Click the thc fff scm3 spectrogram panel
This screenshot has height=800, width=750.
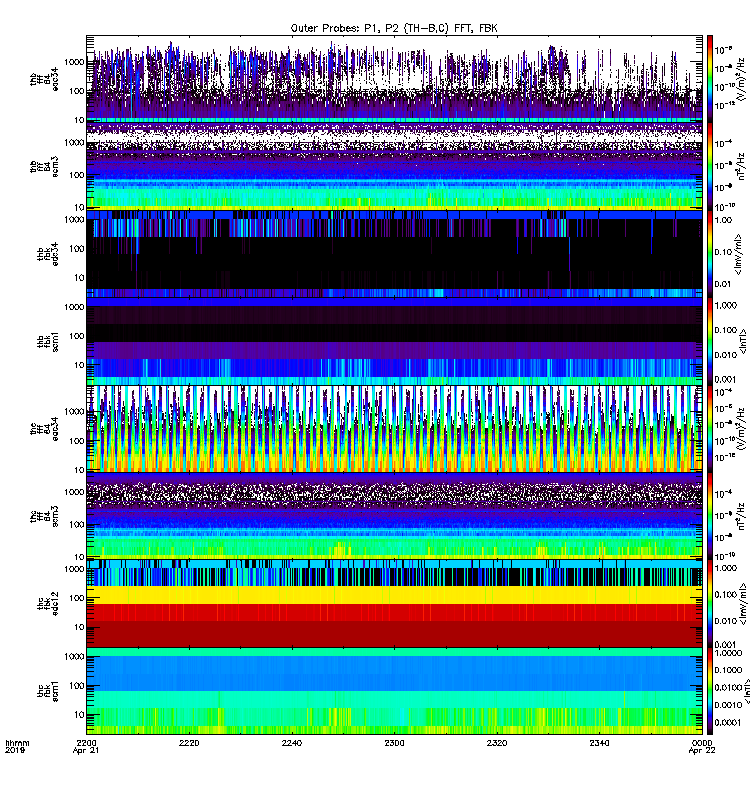pos(394,516)
